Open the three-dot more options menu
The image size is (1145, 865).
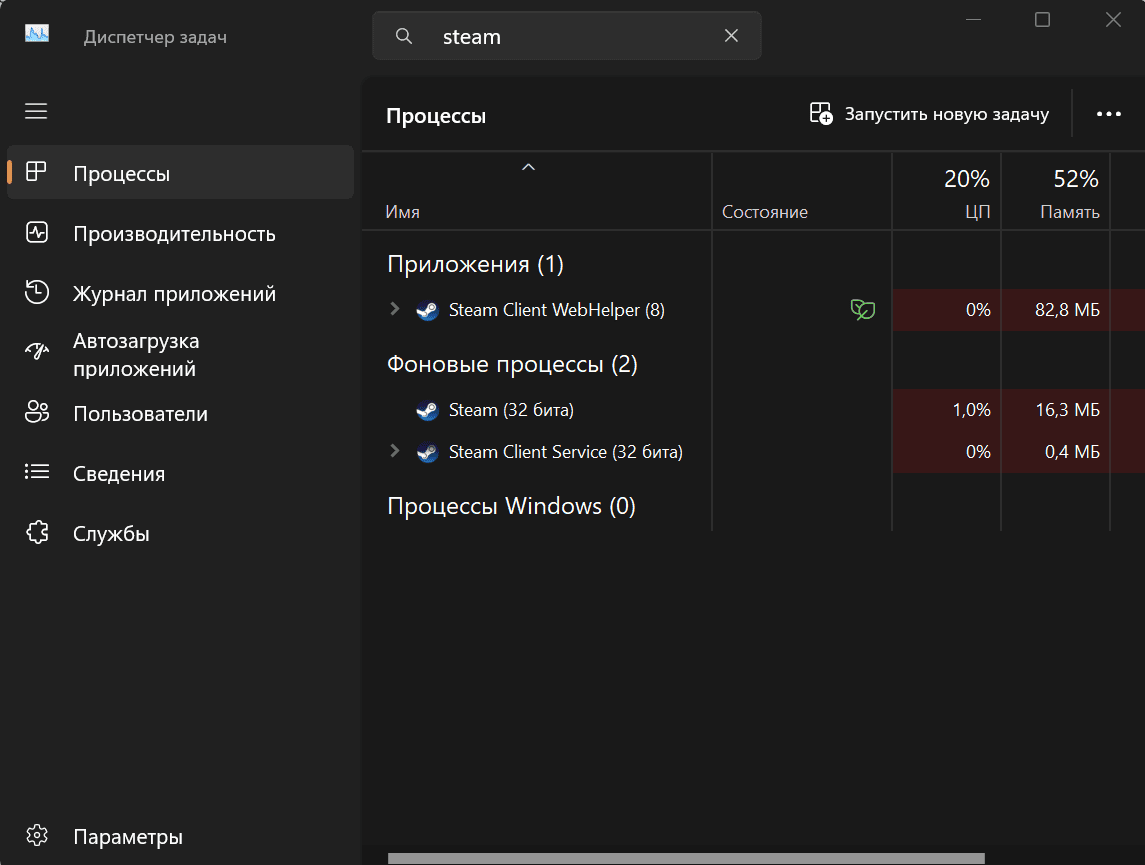(1108, 114)
